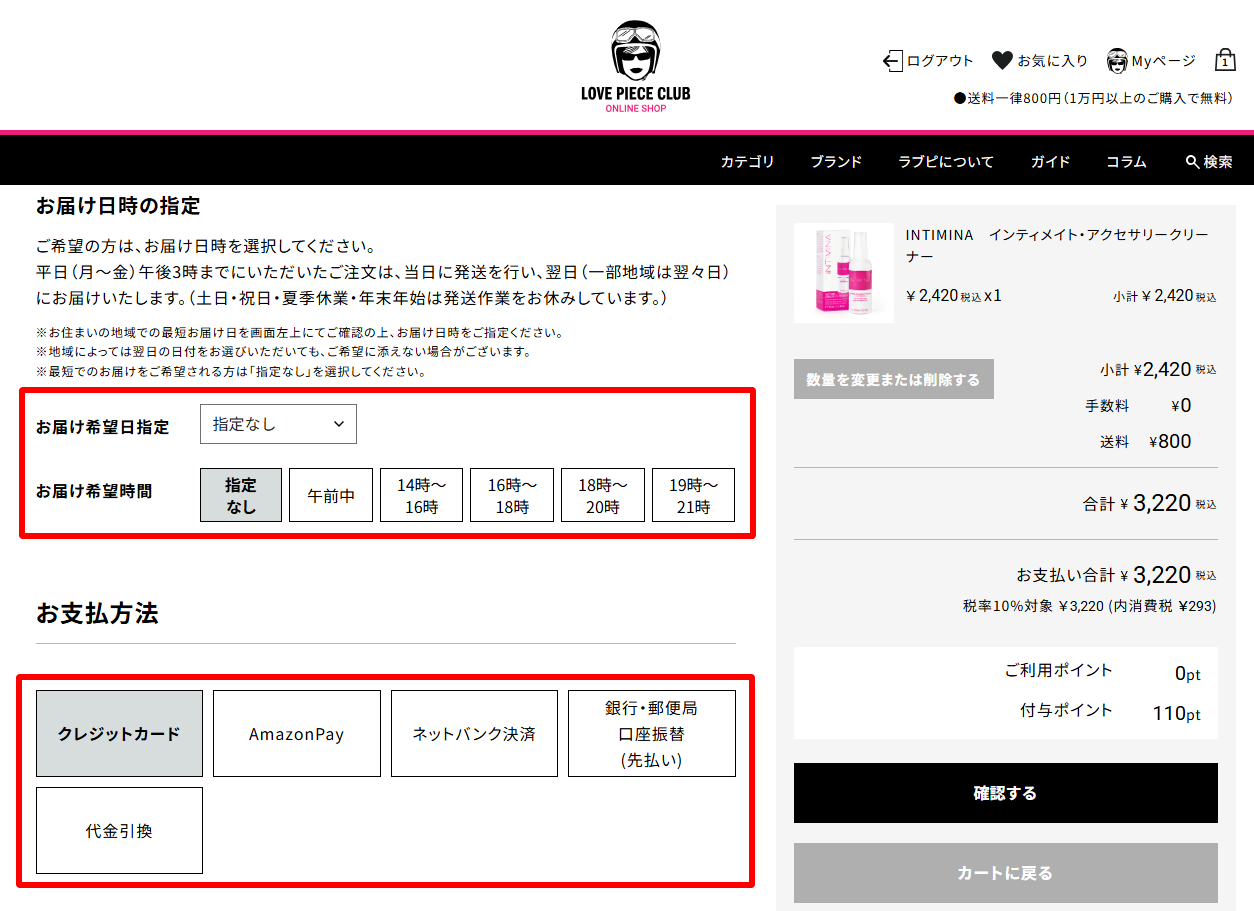The width and height of the screenshot is (1254, 911).
Task: Click the Love Piece Club logo
Action: 635,66
